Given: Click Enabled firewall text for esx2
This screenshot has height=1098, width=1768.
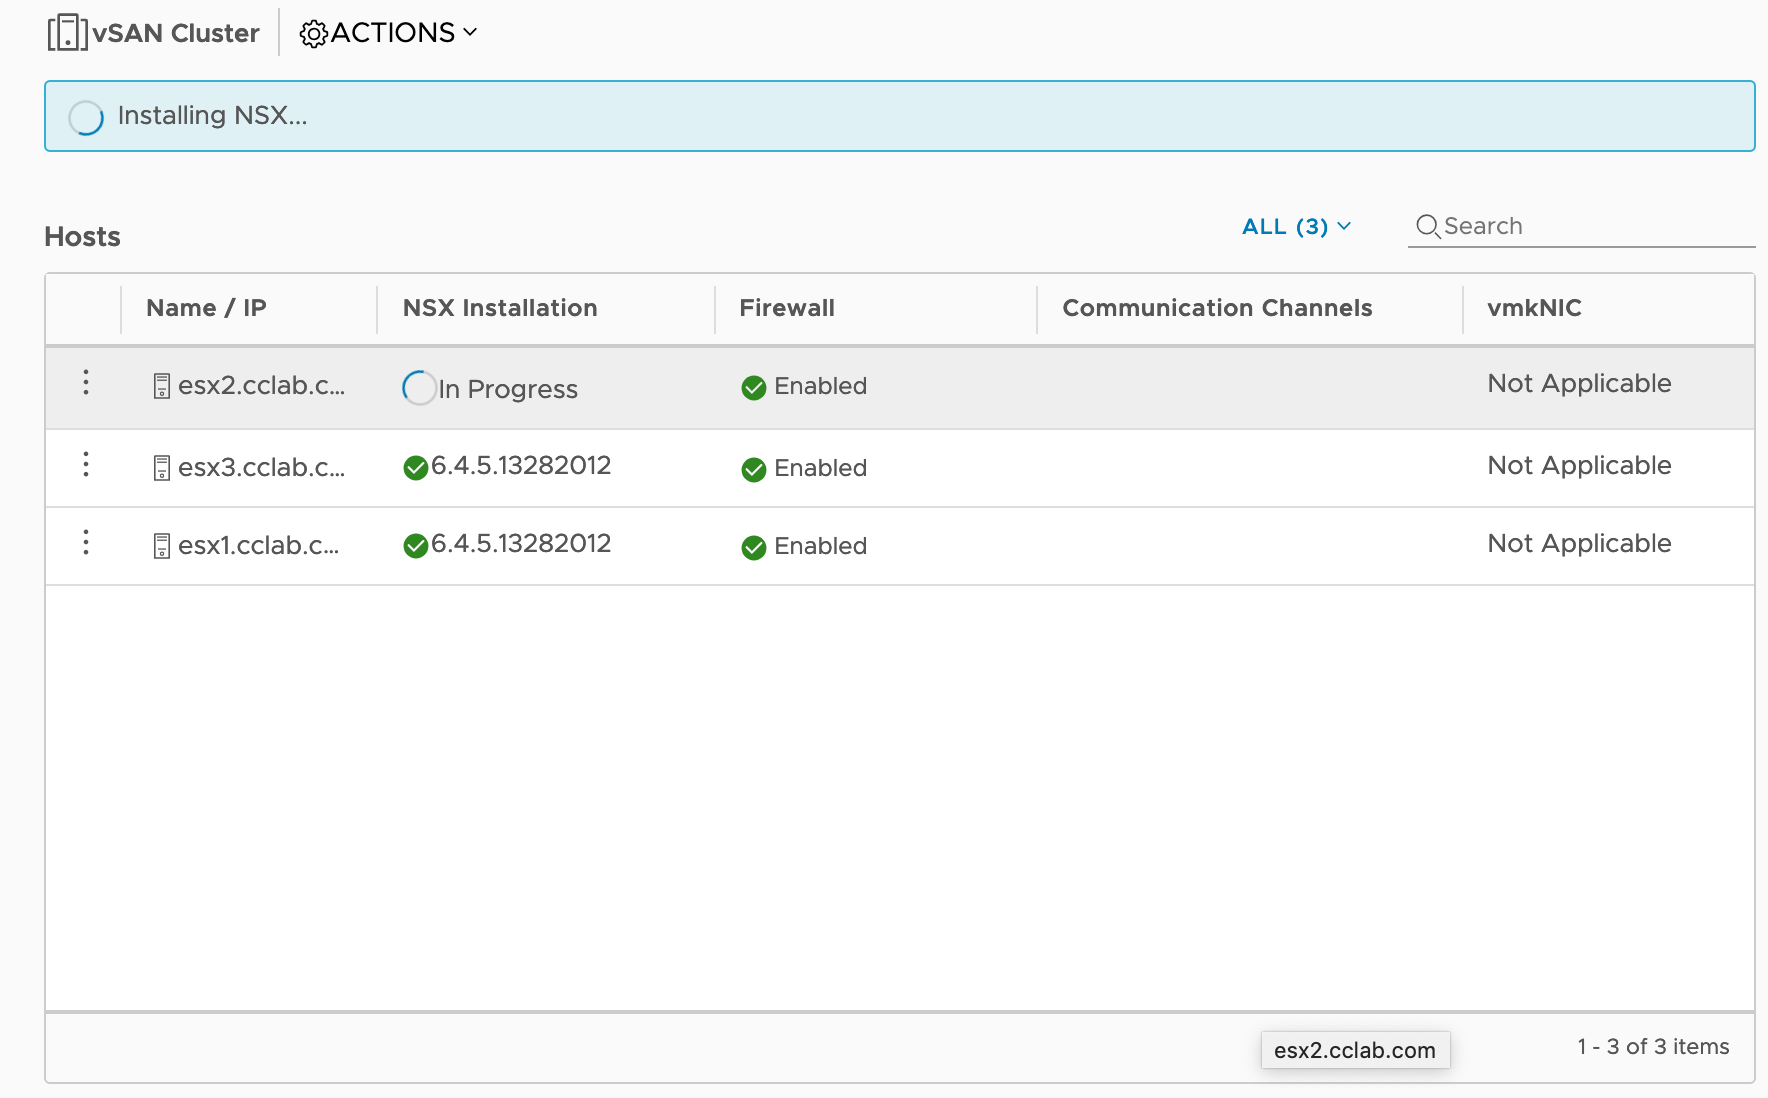Looking at the screenshot, I should tap(820, 386).
